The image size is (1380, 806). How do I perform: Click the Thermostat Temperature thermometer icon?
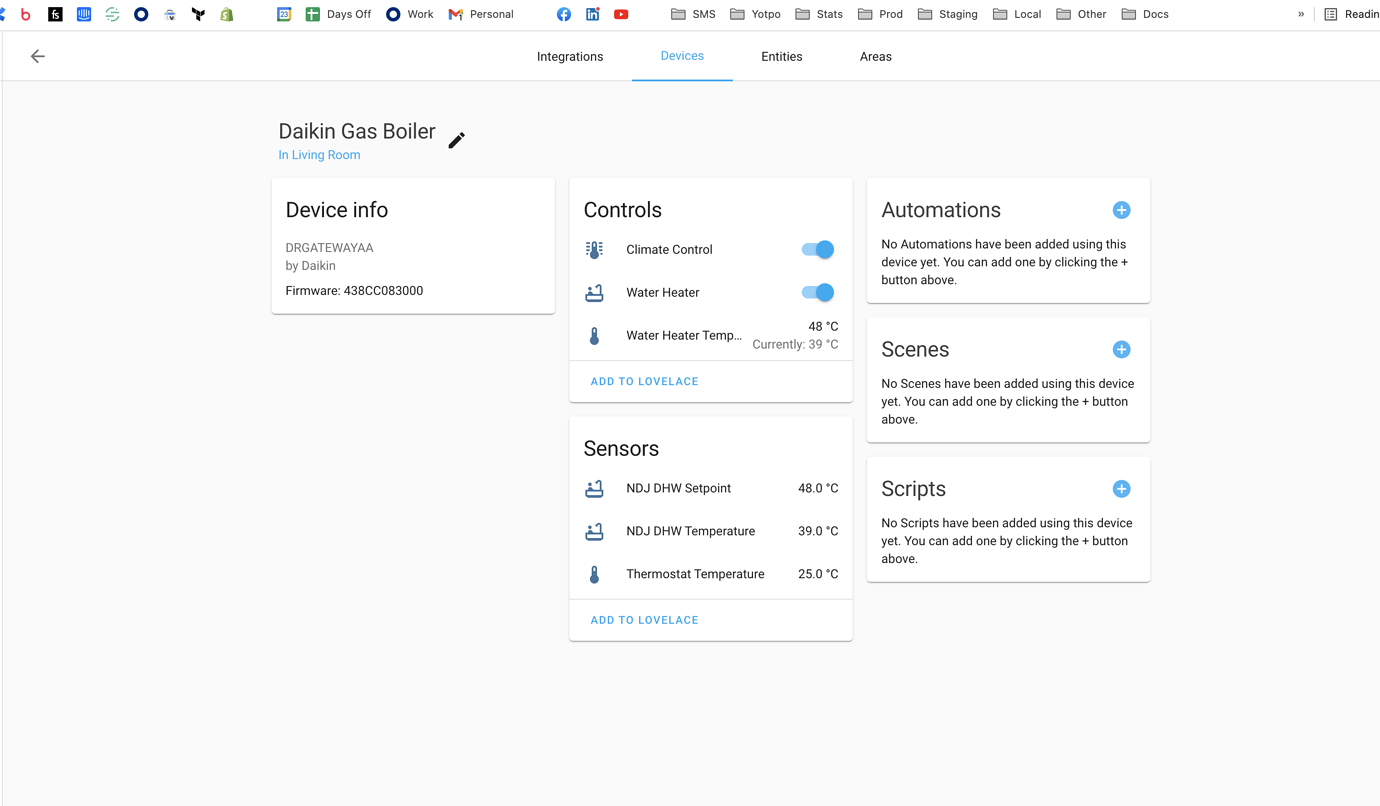(x=594, y=575)
